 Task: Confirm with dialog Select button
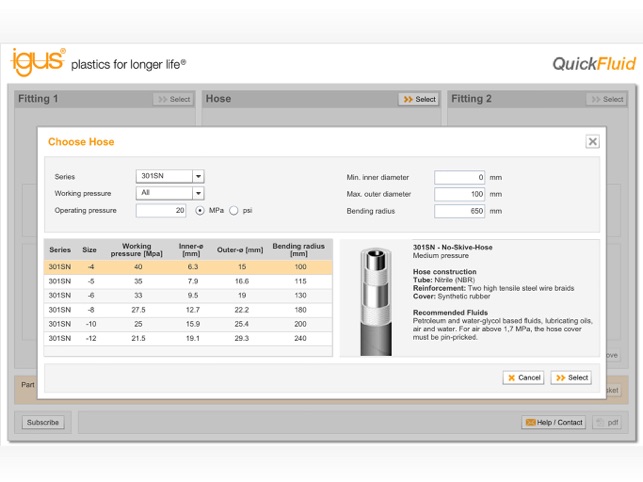[x=571, y=378]
